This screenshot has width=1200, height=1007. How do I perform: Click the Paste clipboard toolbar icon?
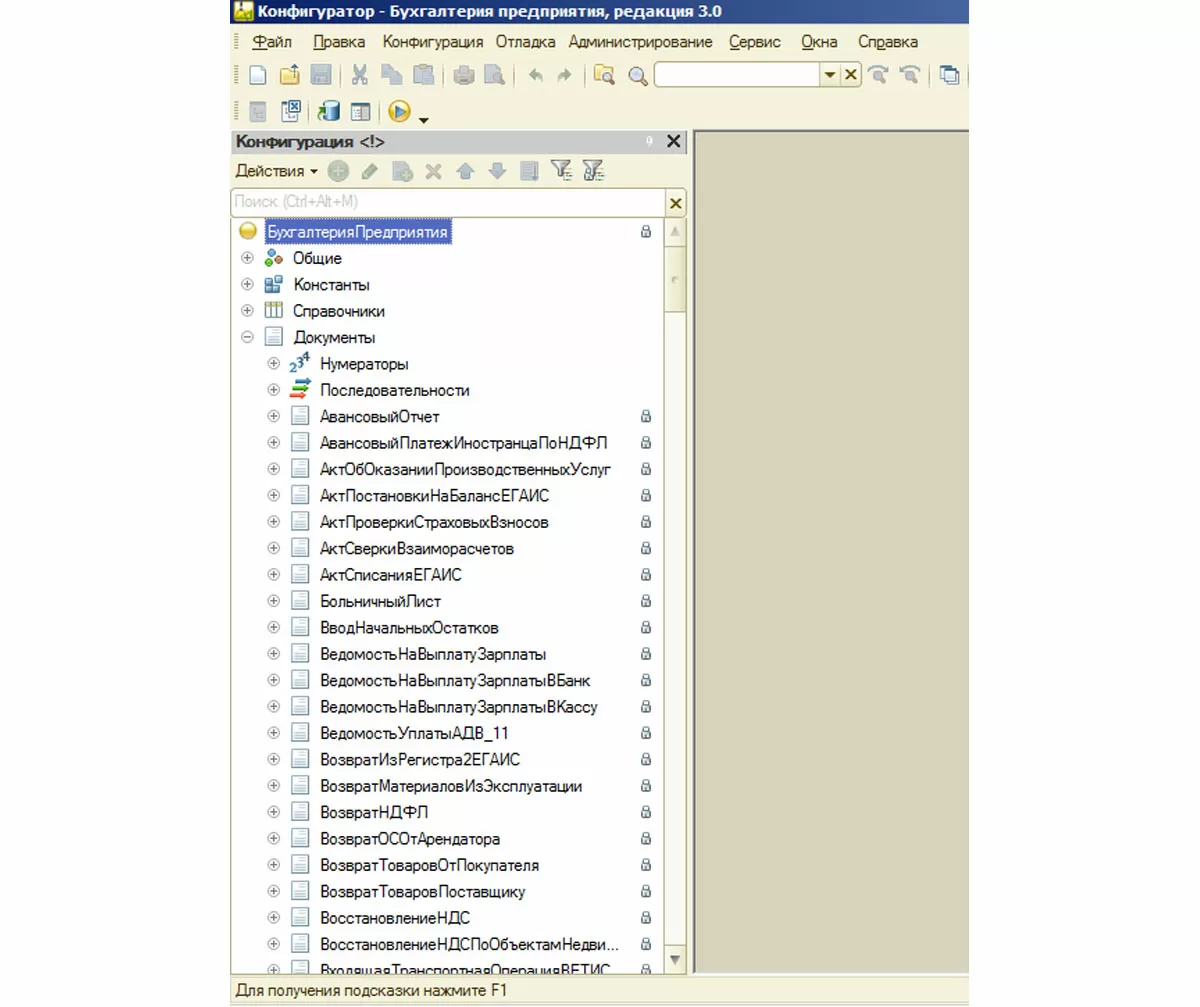[x=422, y=75]
